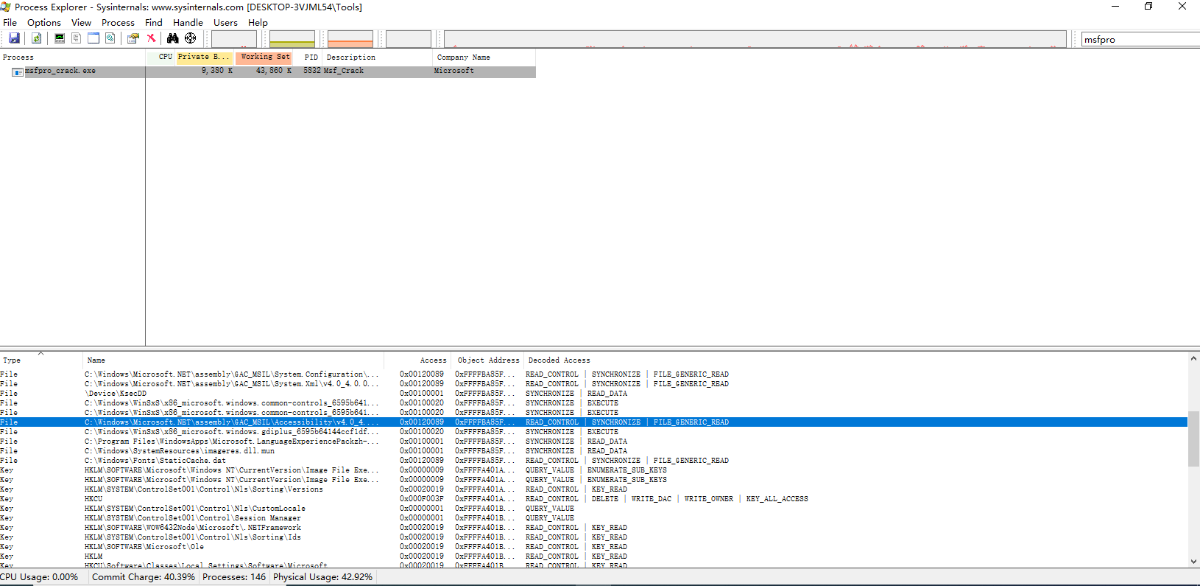
Task: Sort handles by the Type column header
Action: 41,360
